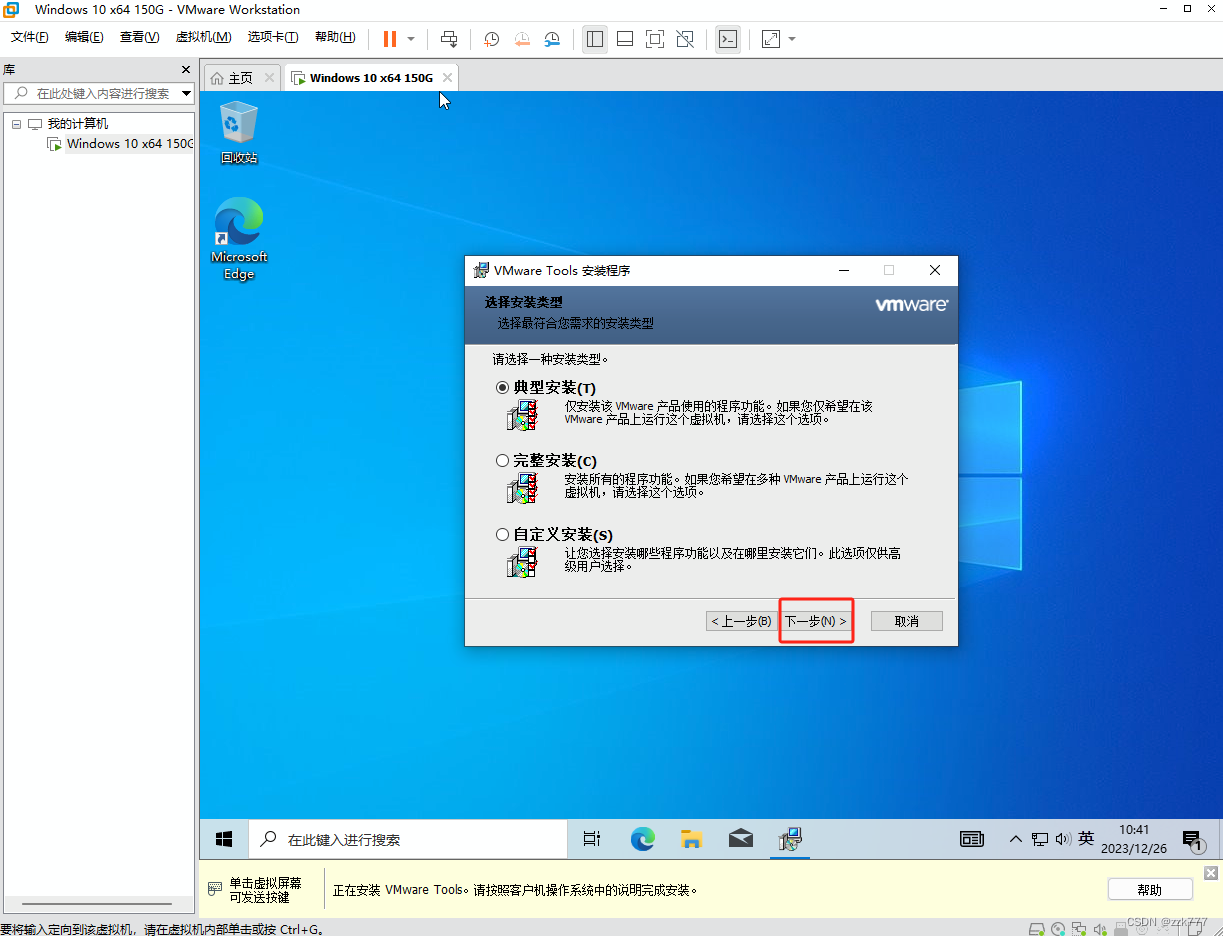Image resolution: width=1223 pixels, height=936 pixels.
Task: Open the clock showing 10:41
Action: (1135, 839)
